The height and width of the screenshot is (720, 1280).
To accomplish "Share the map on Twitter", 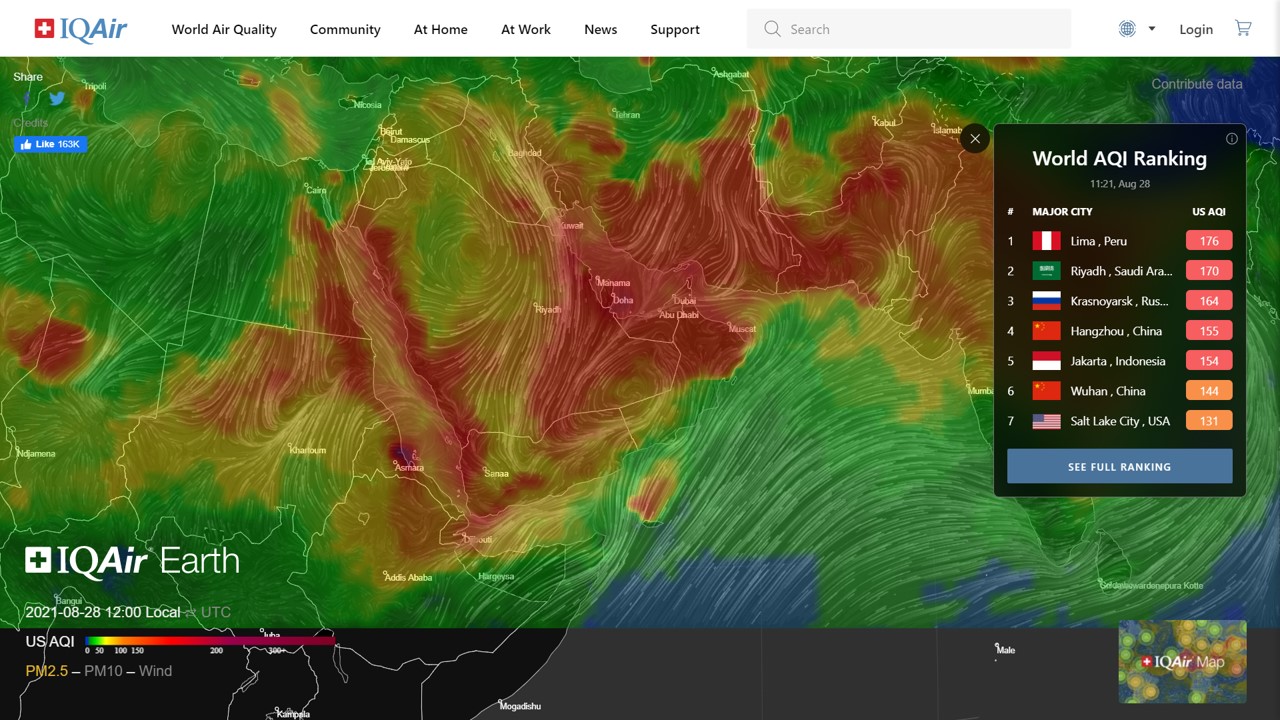I will click(57, 98).
